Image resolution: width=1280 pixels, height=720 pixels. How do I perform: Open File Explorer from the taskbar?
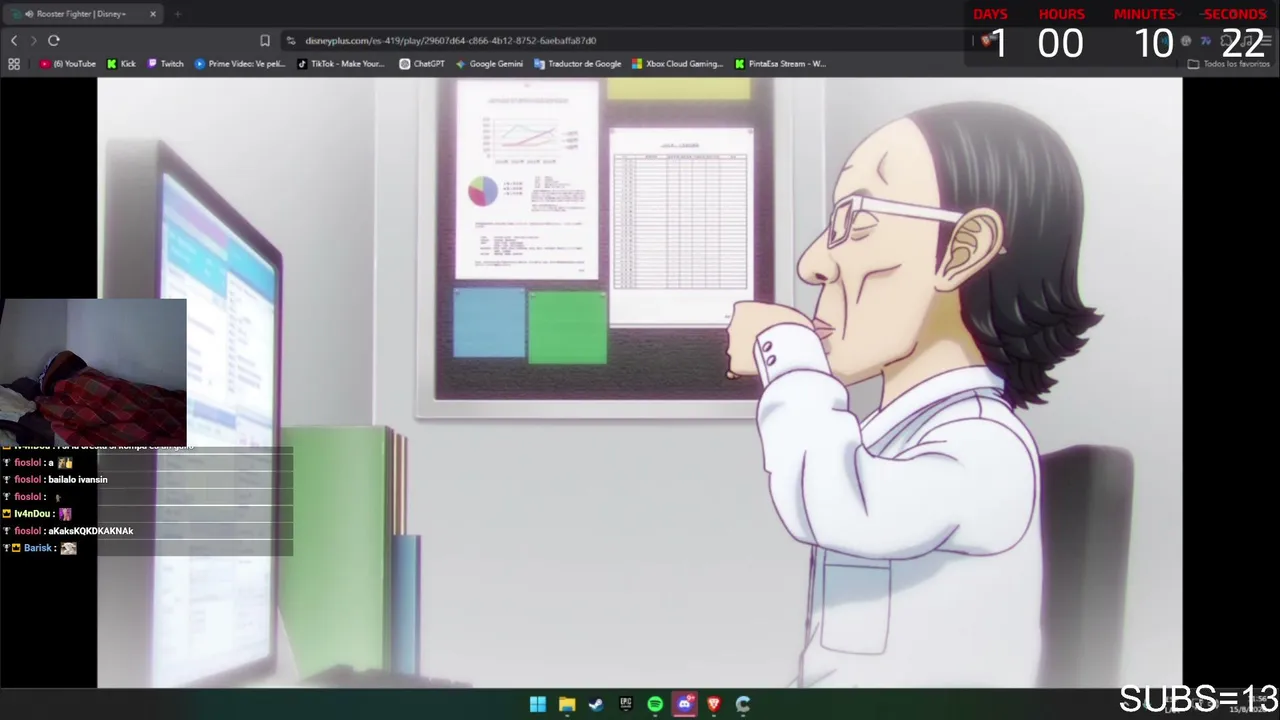point(567,704)
